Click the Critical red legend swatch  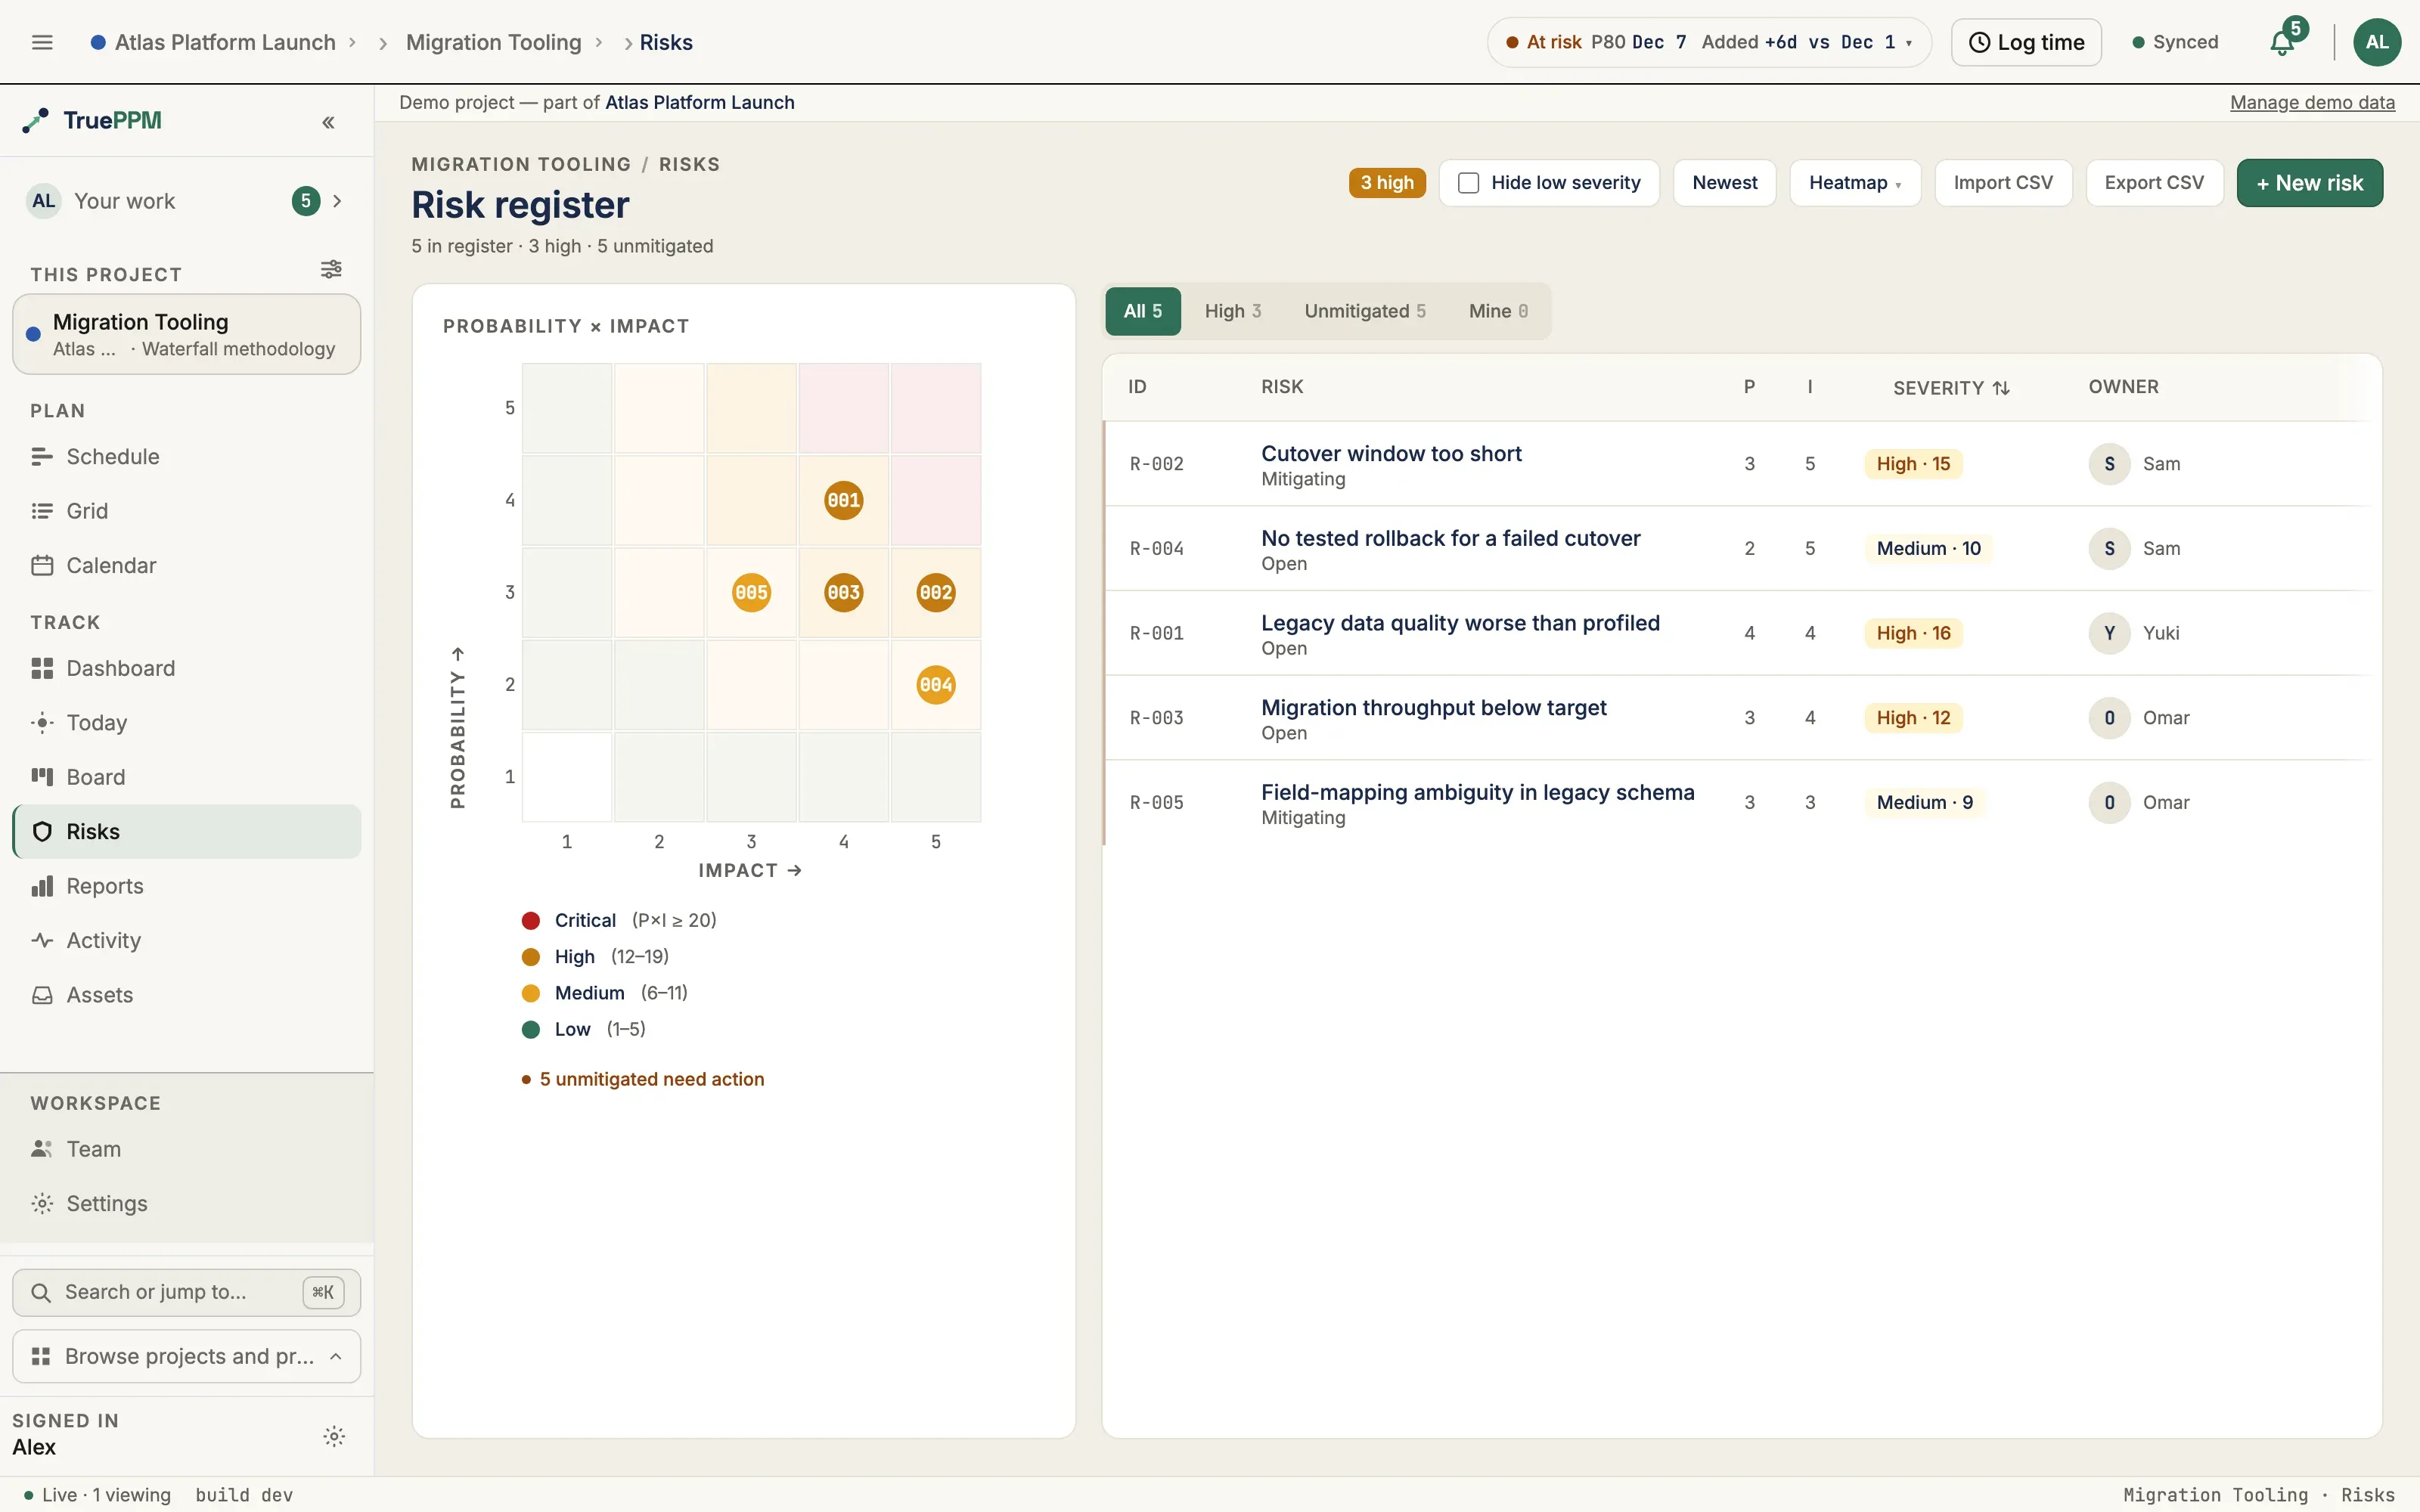[x=531, y=920]
